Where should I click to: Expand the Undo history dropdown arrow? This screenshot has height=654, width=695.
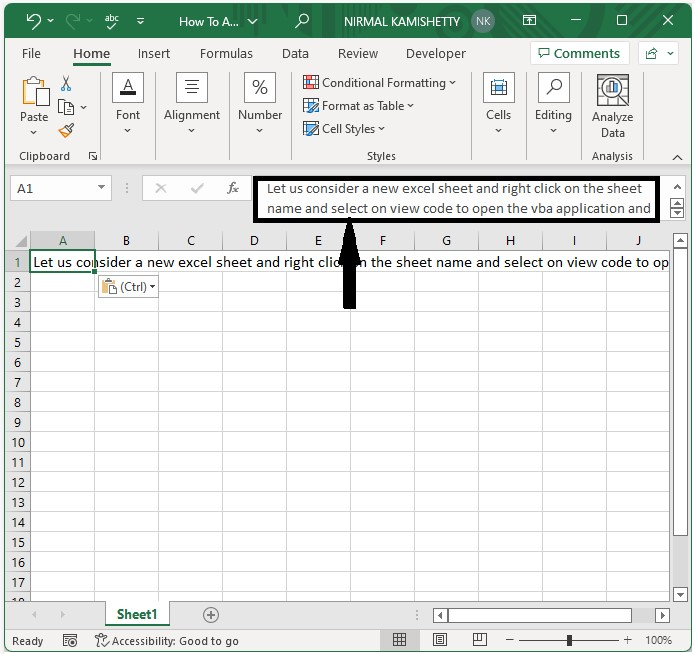coord(51,20)
